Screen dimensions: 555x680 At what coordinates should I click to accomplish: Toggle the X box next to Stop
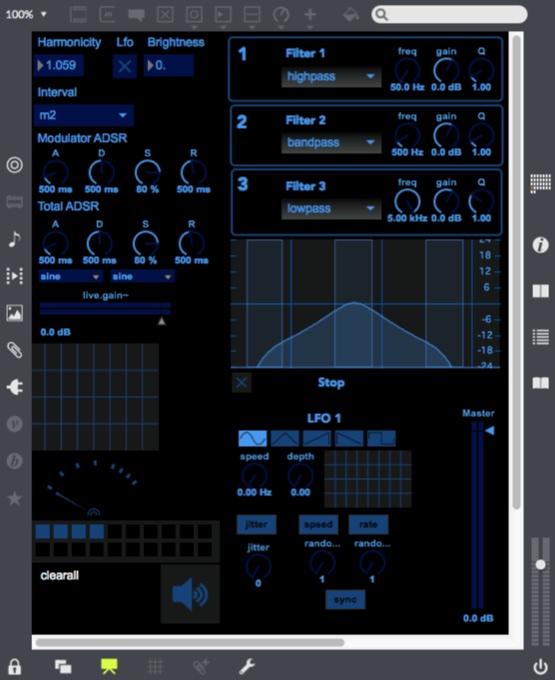point(242,382)
